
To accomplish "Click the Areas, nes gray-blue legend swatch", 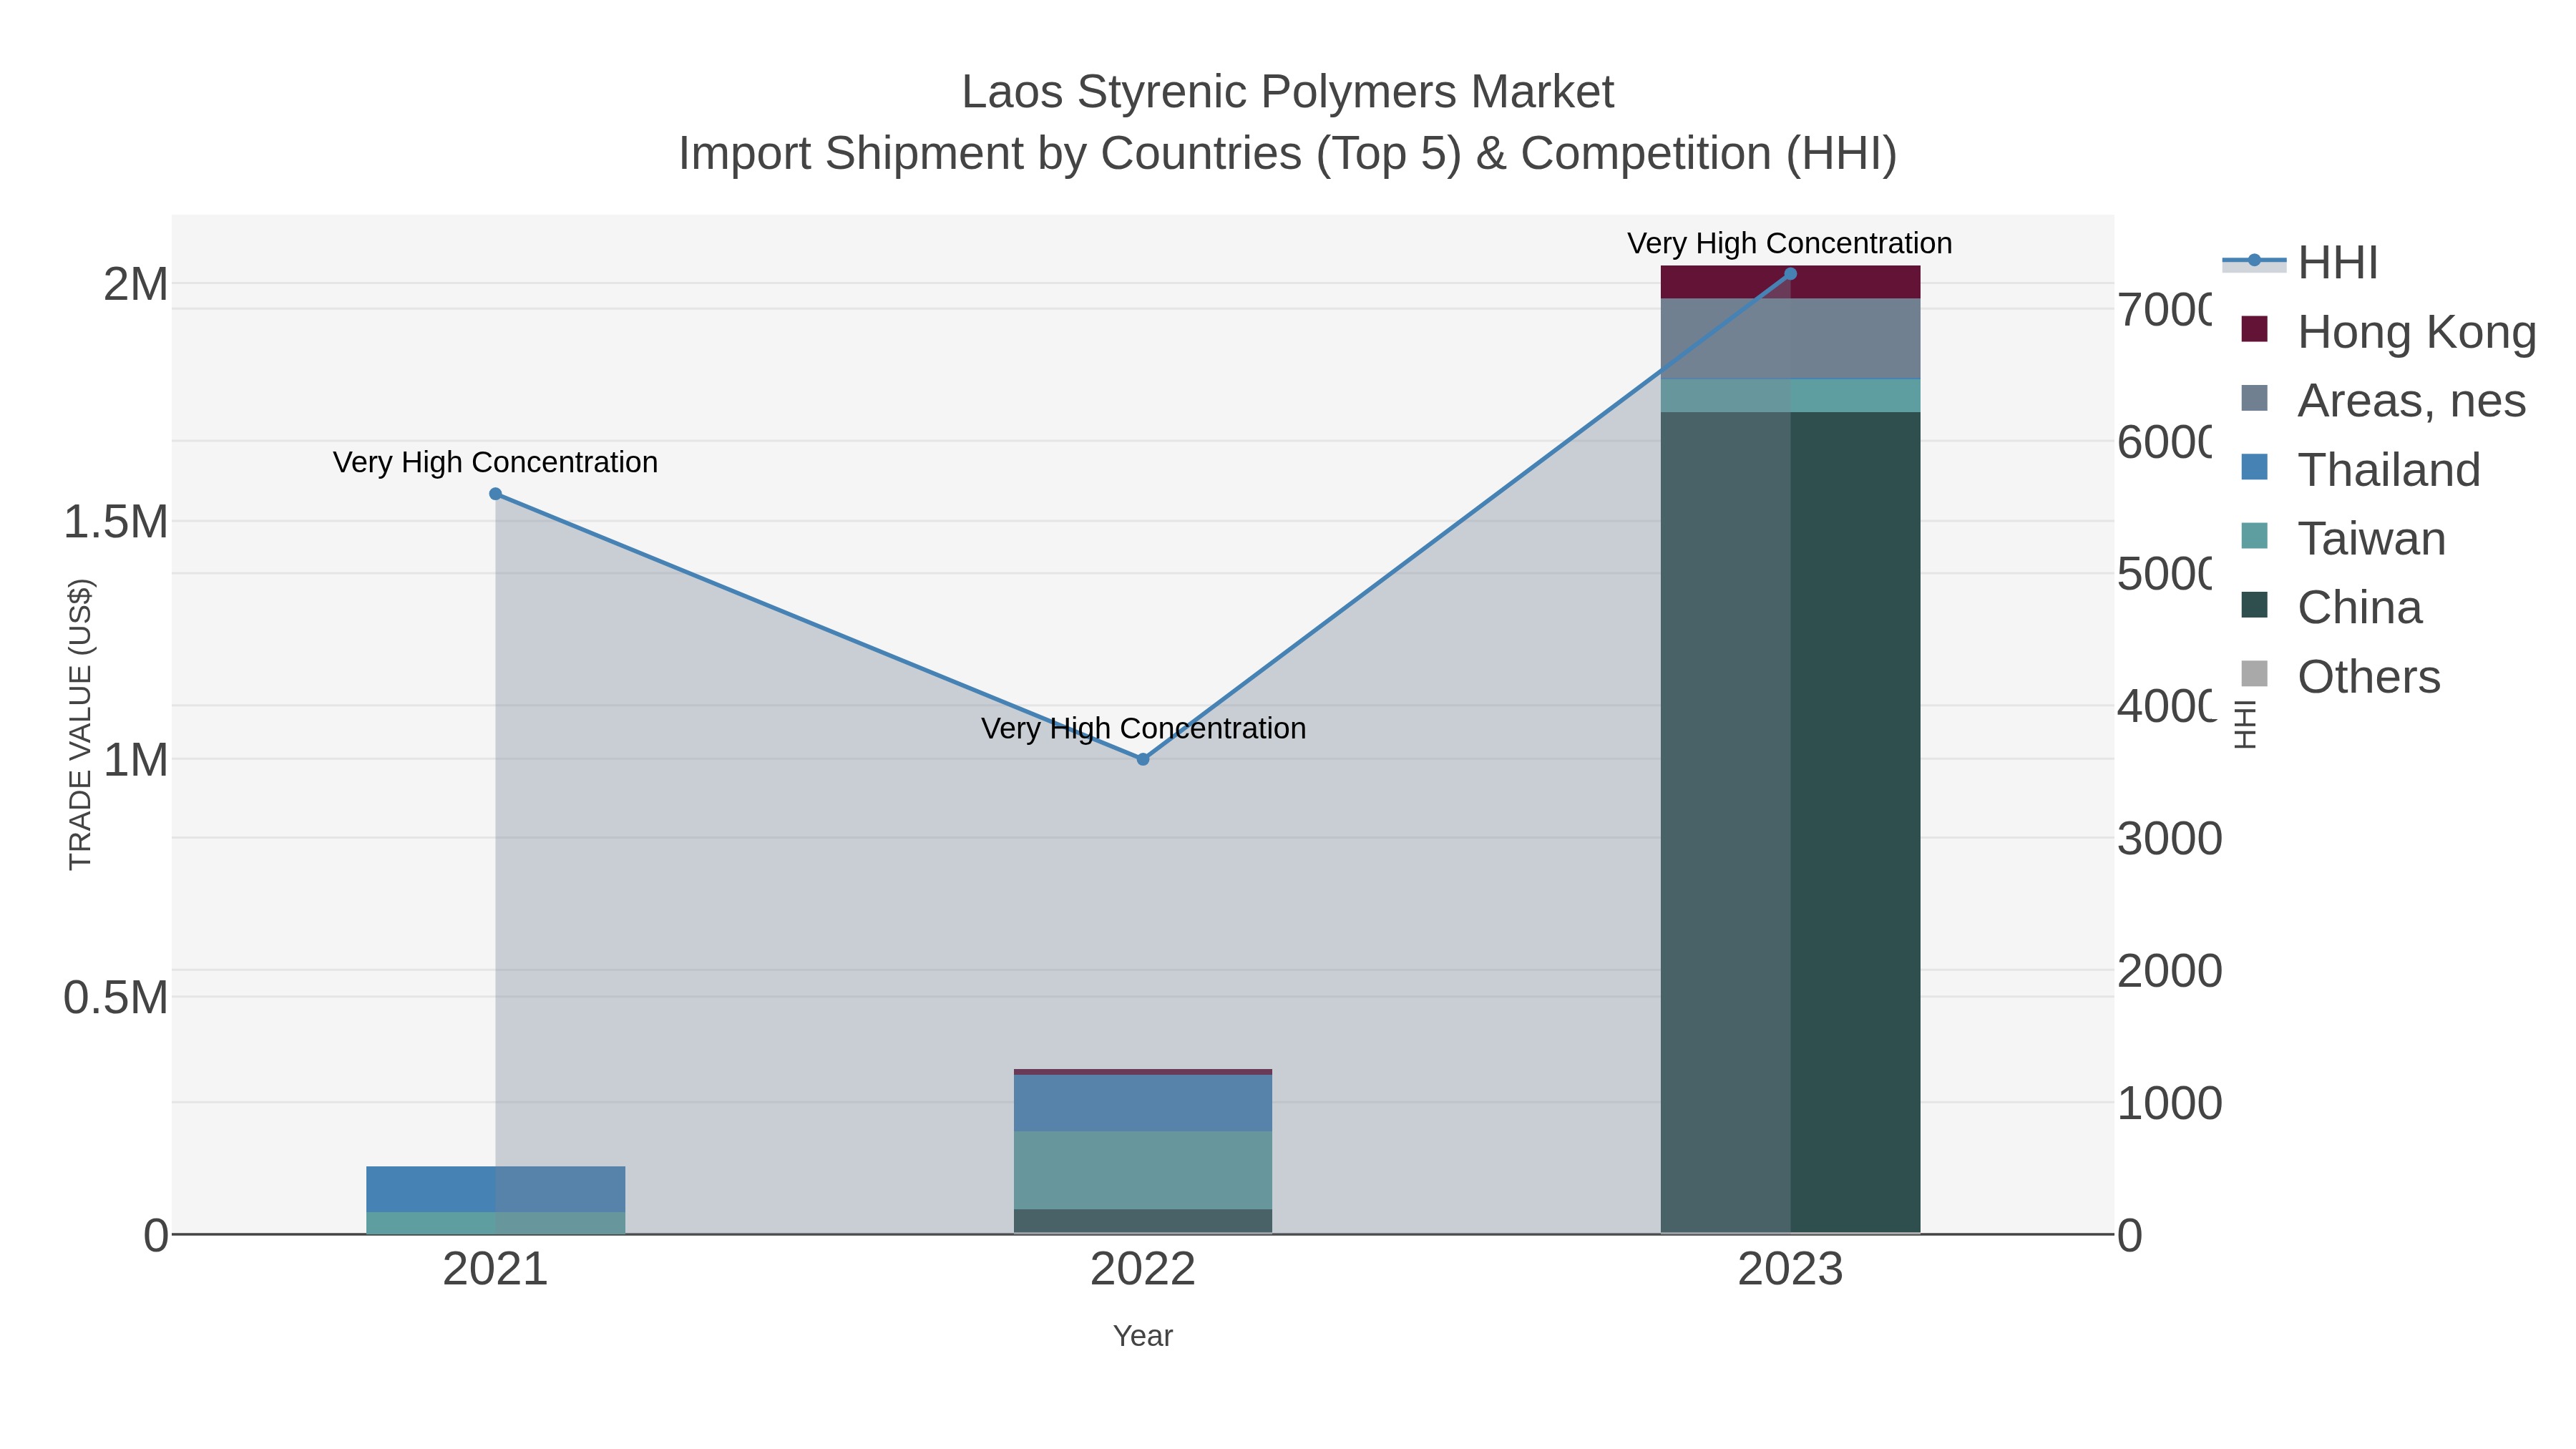I will (x=2254, y=398).
